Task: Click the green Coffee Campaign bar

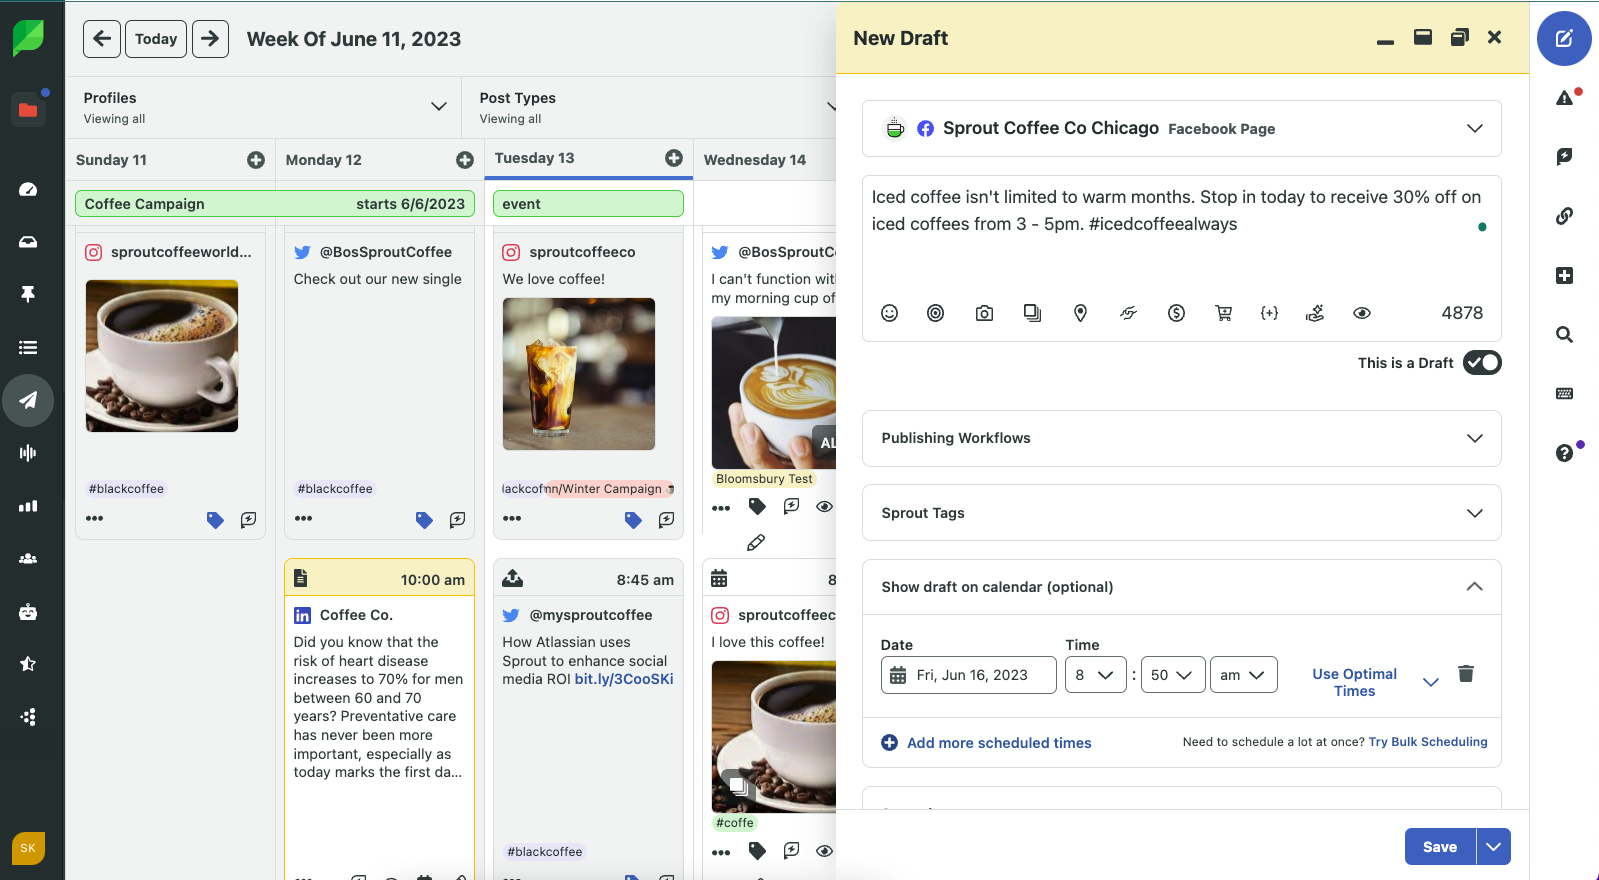Action: pyautogui.click(x=274, y=204)
